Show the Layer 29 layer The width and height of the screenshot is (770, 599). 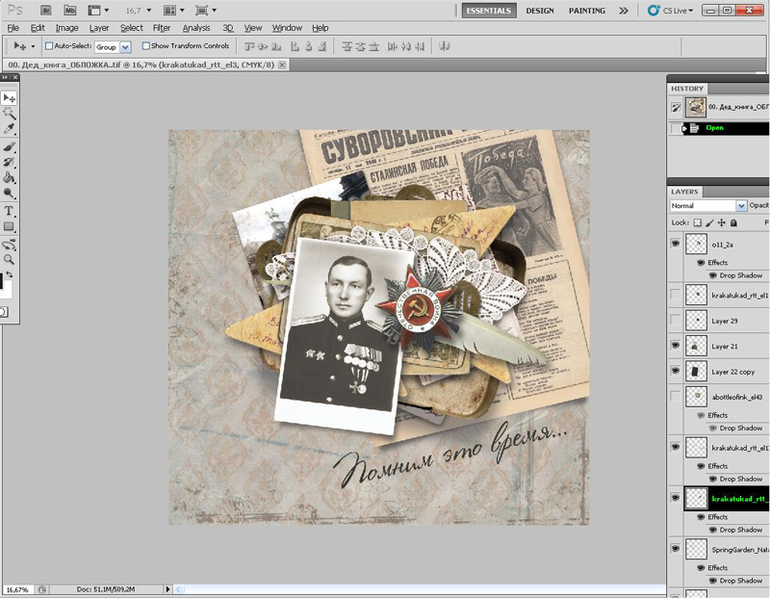pyautogui.click(x=675, y=320)
